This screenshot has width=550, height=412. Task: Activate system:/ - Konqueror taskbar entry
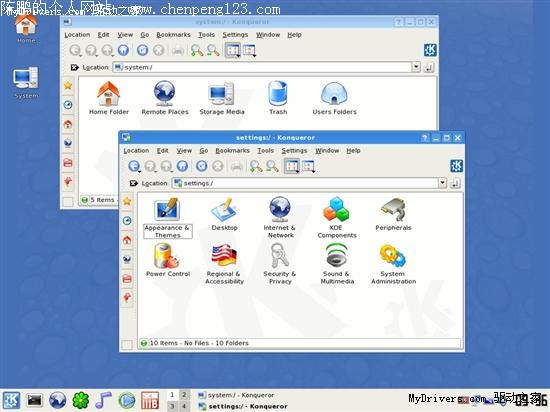[x=236, y=395]
